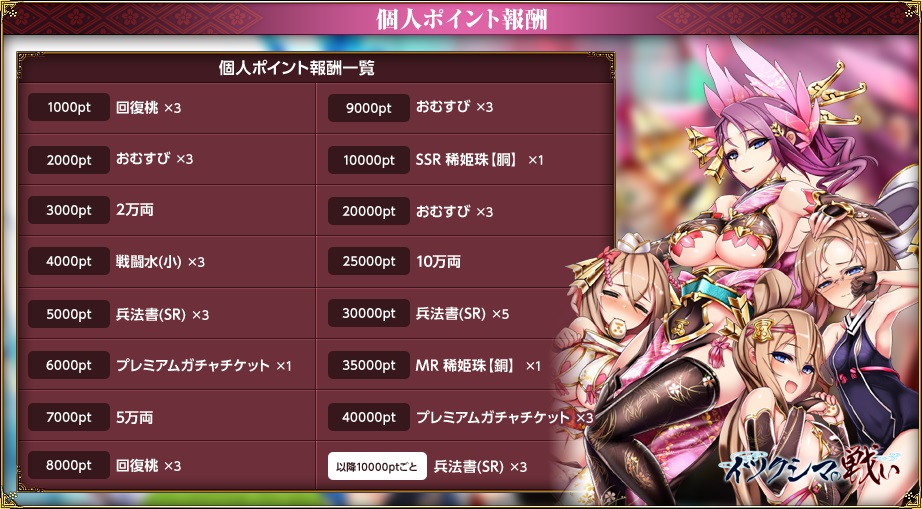
Task: Select the 4000pt 戦闘水(小) badge
Action: pos(69,262)
